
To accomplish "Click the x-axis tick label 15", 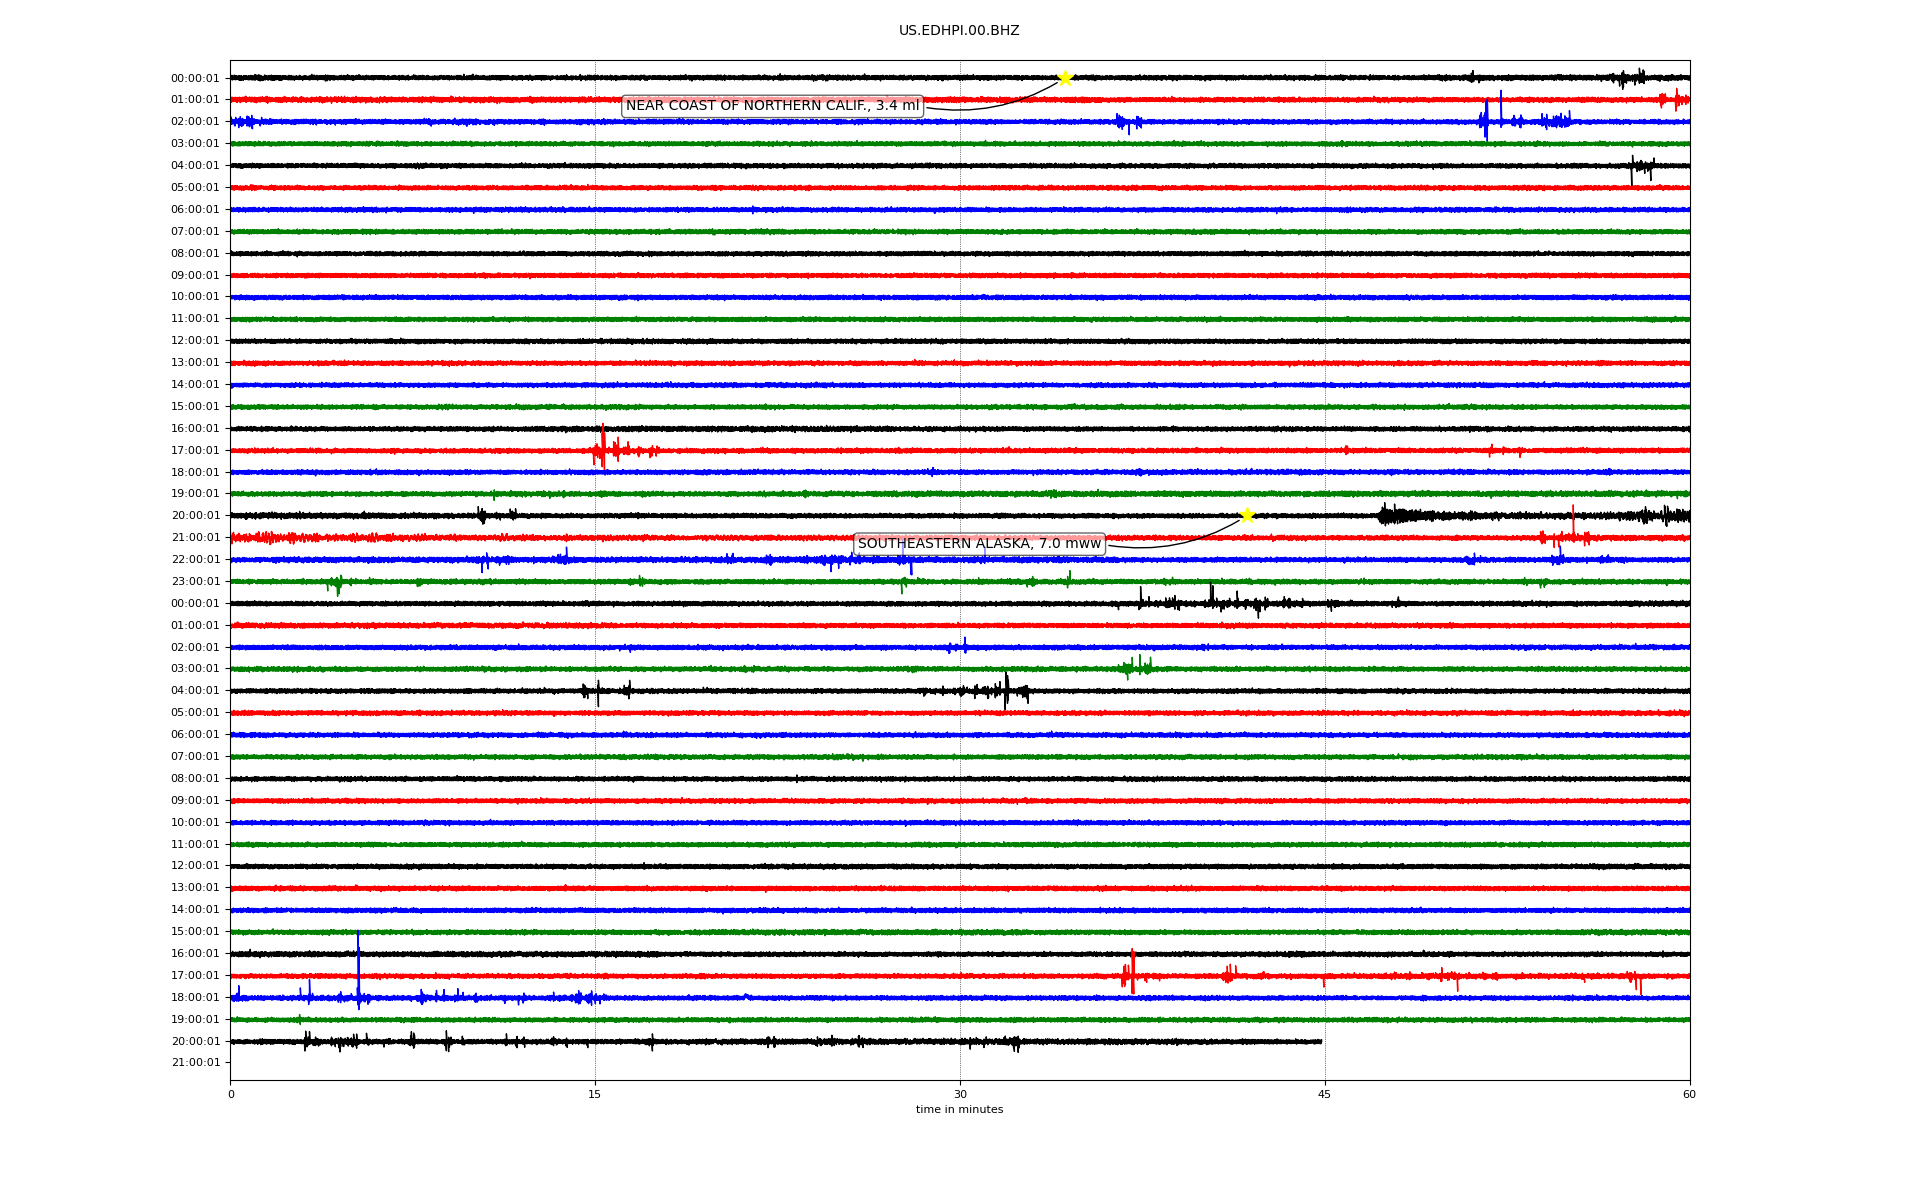I will pos(595,1094).
